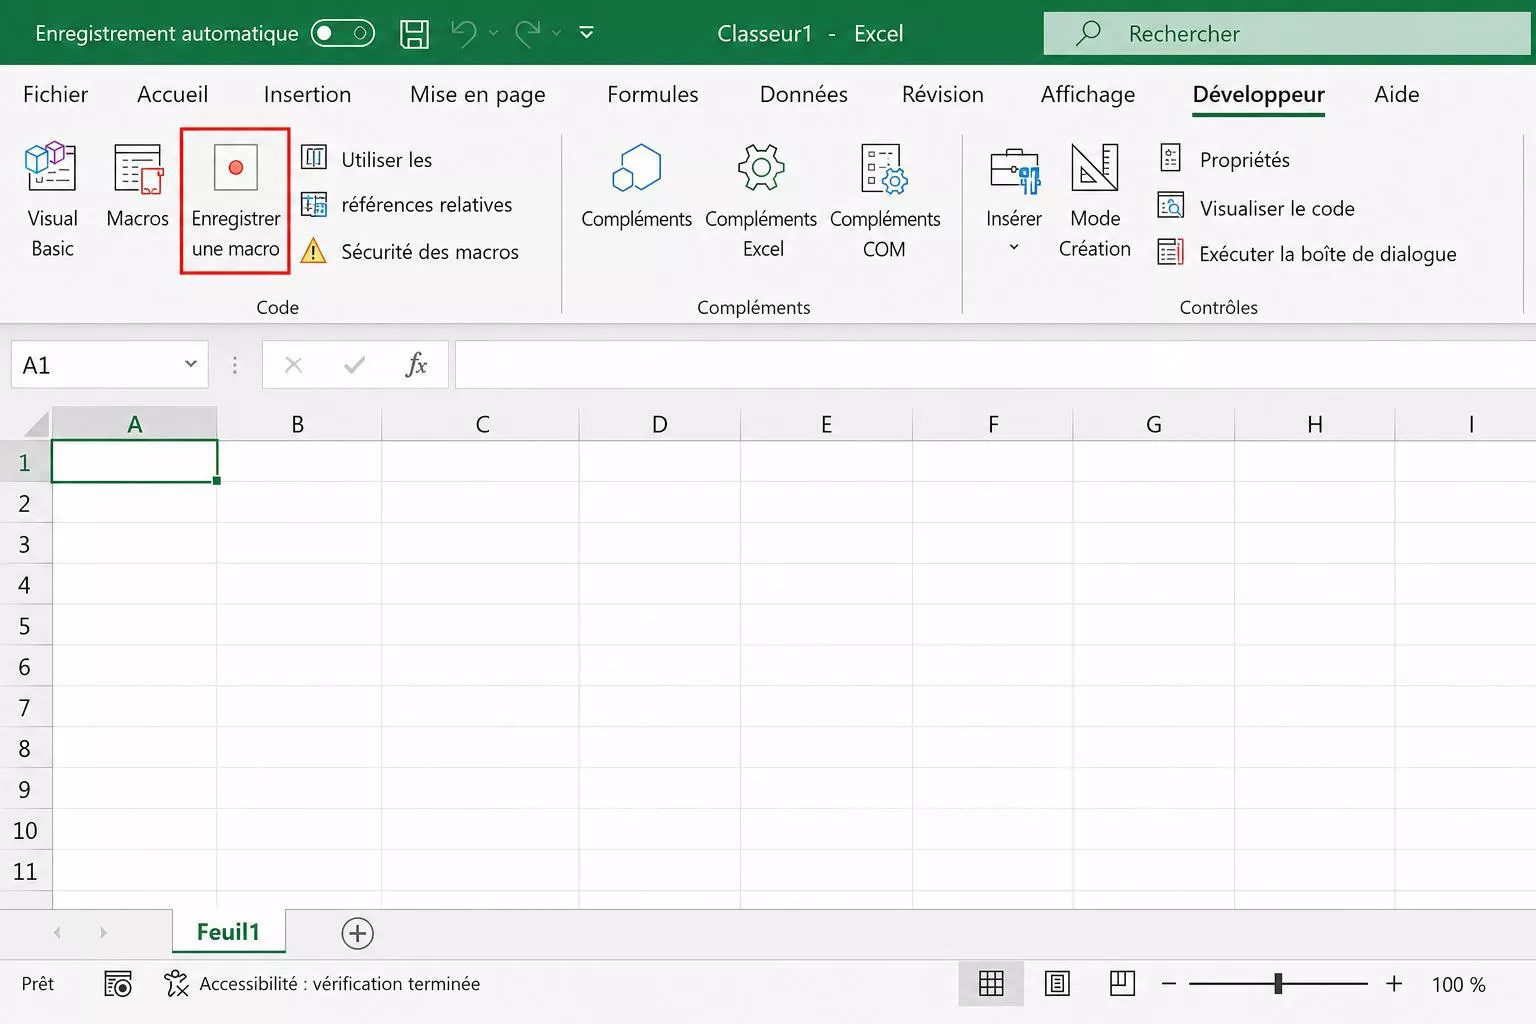1536x1024 pixels.
Task: Save the workbook with the floppy icon
Action: pos(414,33)
